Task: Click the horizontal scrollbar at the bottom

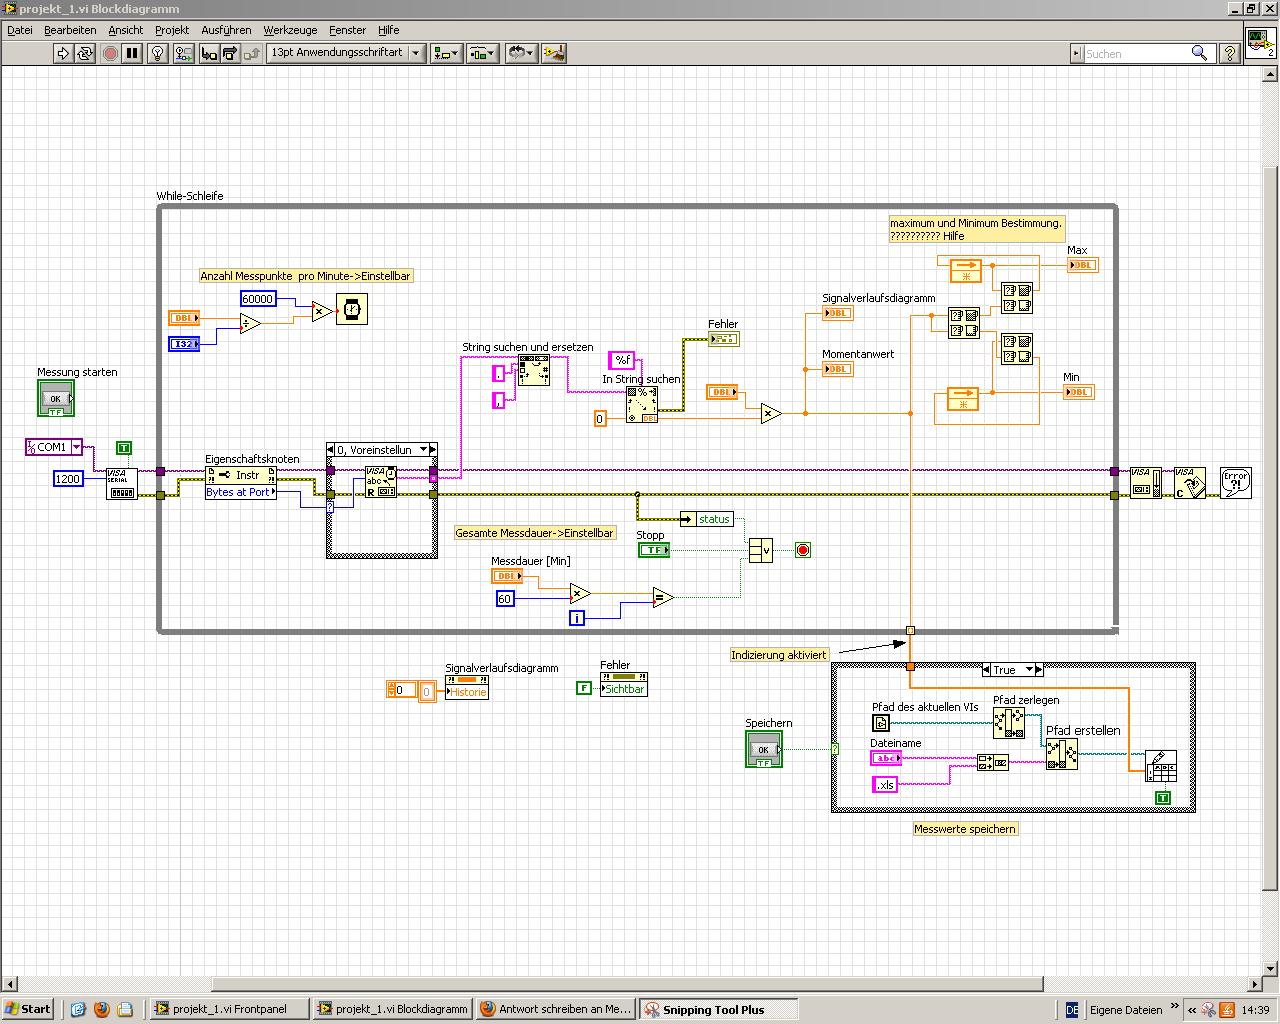Action: point(627,984)
